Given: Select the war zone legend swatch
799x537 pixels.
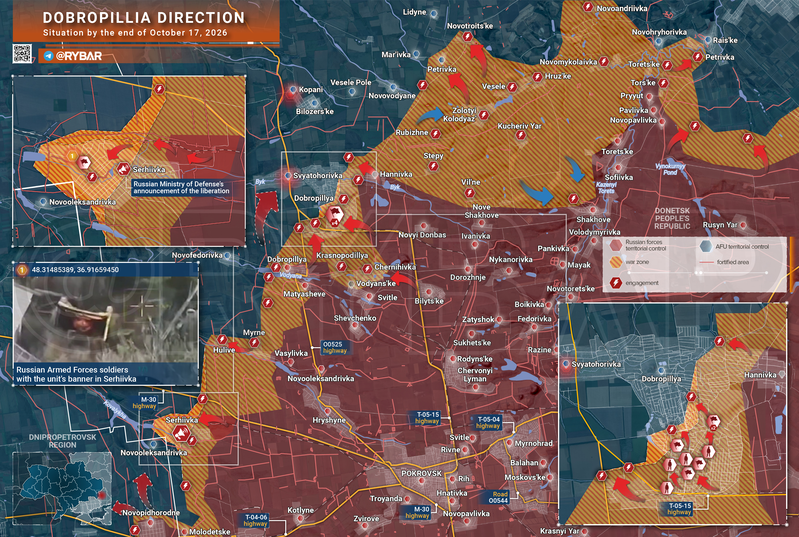Looking at the screenshot, I should tap(616, 262).
